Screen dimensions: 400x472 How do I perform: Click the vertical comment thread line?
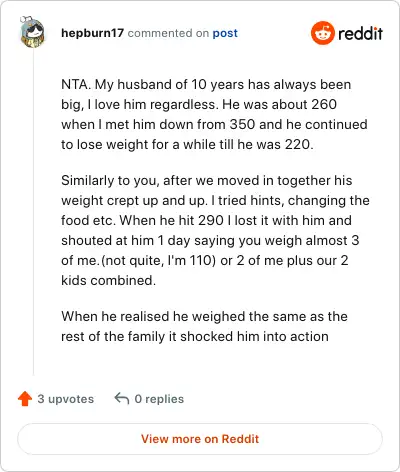[33, 212]
